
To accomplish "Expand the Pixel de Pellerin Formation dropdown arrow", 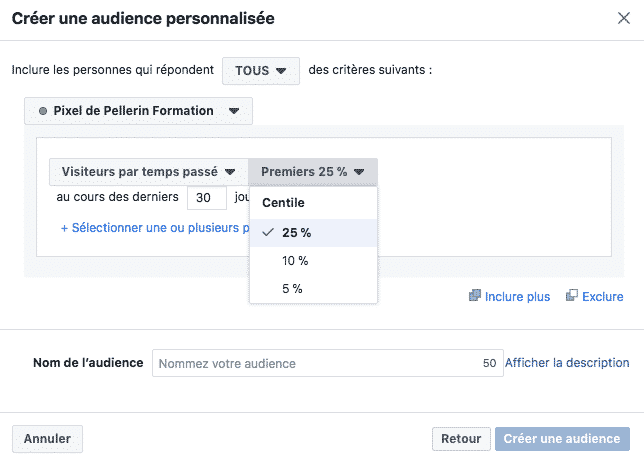I will 234,111.
